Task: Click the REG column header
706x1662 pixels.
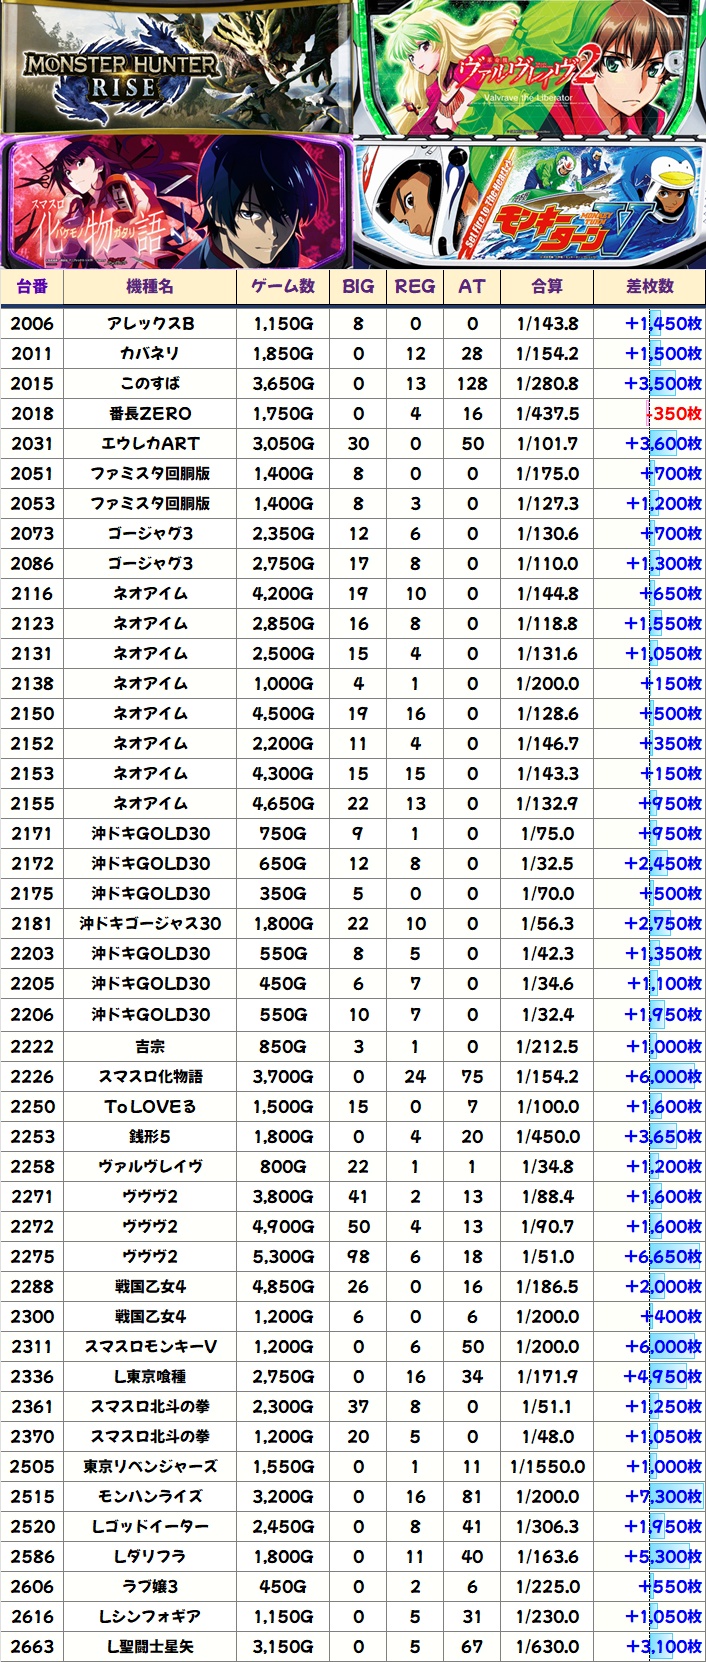Action: [x=415, y=287]
